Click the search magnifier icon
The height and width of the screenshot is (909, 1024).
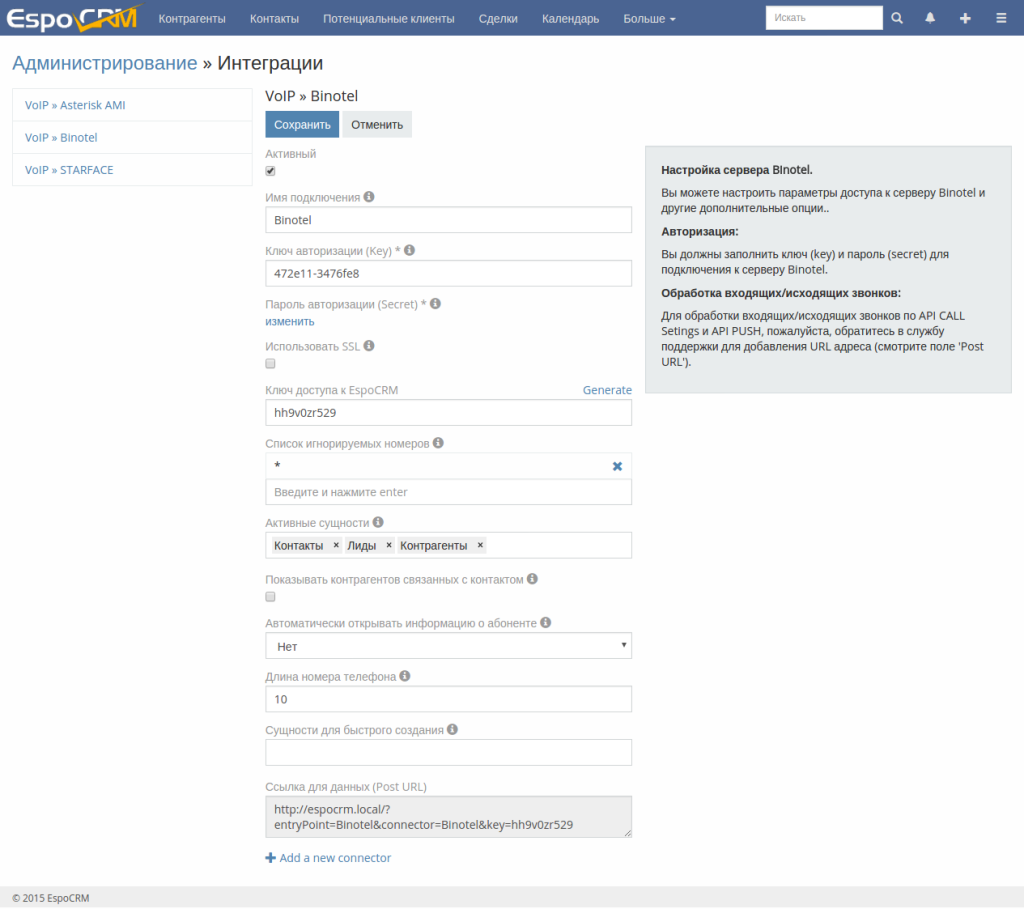(x=897, y=18)
